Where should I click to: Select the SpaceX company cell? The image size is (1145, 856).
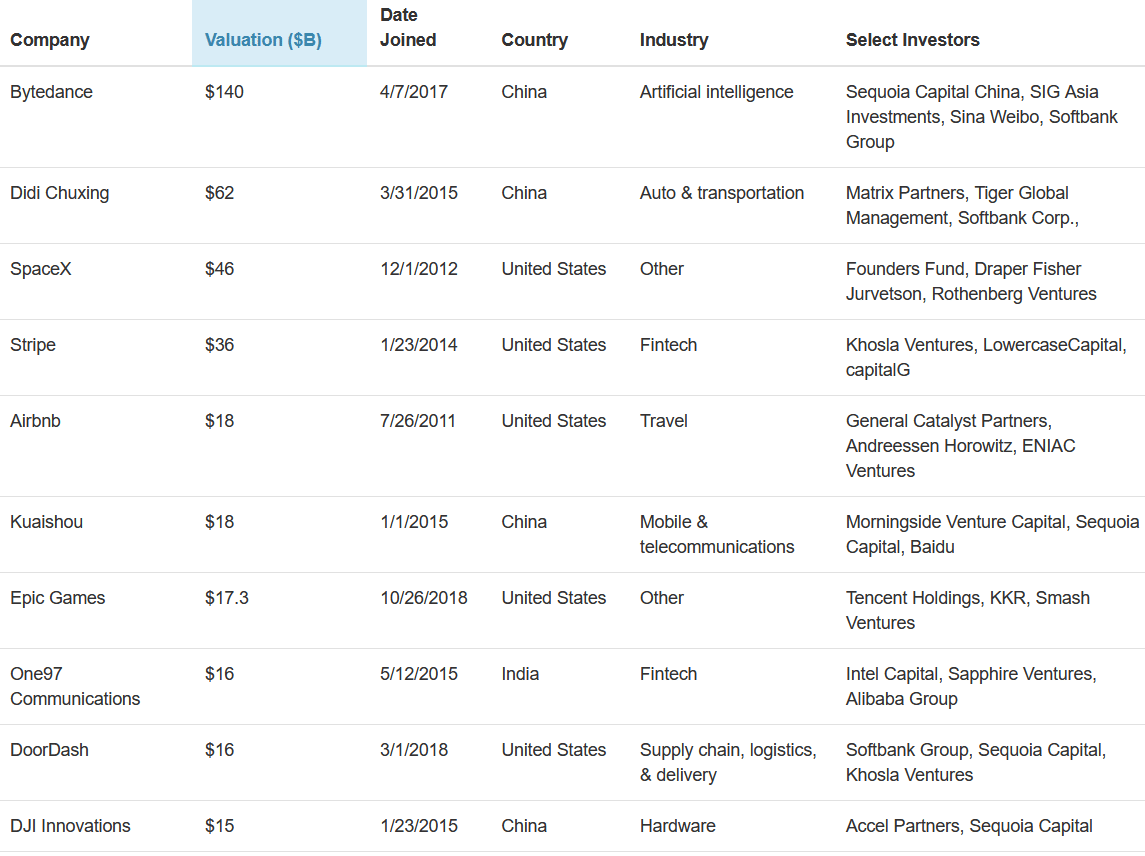tap(41, 269)
